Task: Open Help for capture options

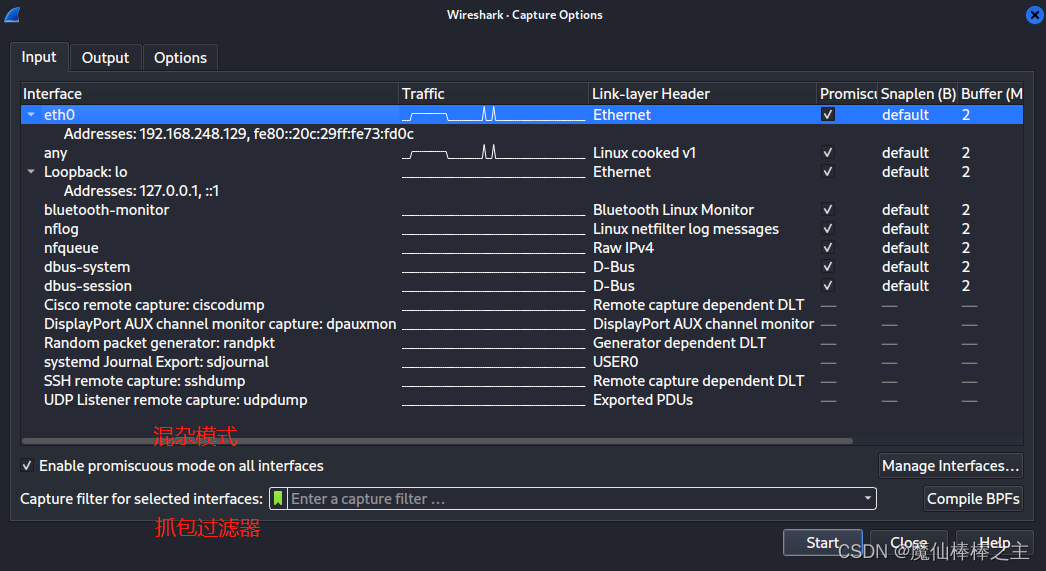Action: pyautogui.click(x=994, y=543)
